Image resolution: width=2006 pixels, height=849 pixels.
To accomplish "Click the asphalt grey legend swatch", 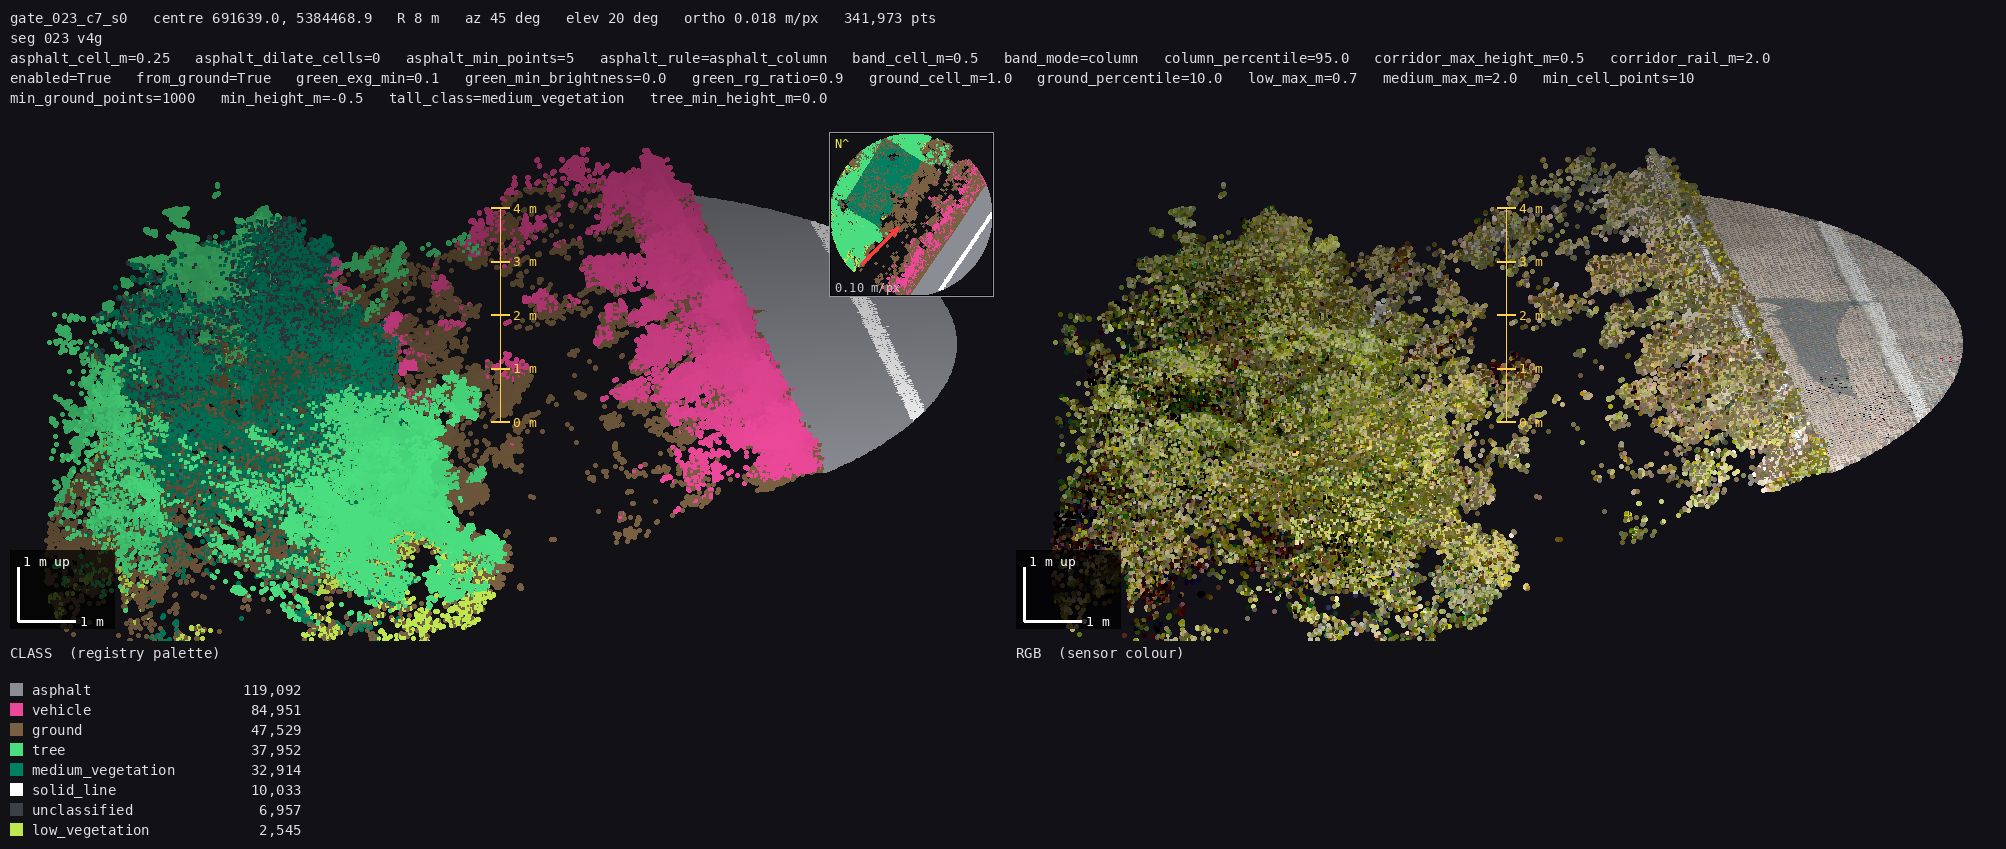I will point(16,690).
